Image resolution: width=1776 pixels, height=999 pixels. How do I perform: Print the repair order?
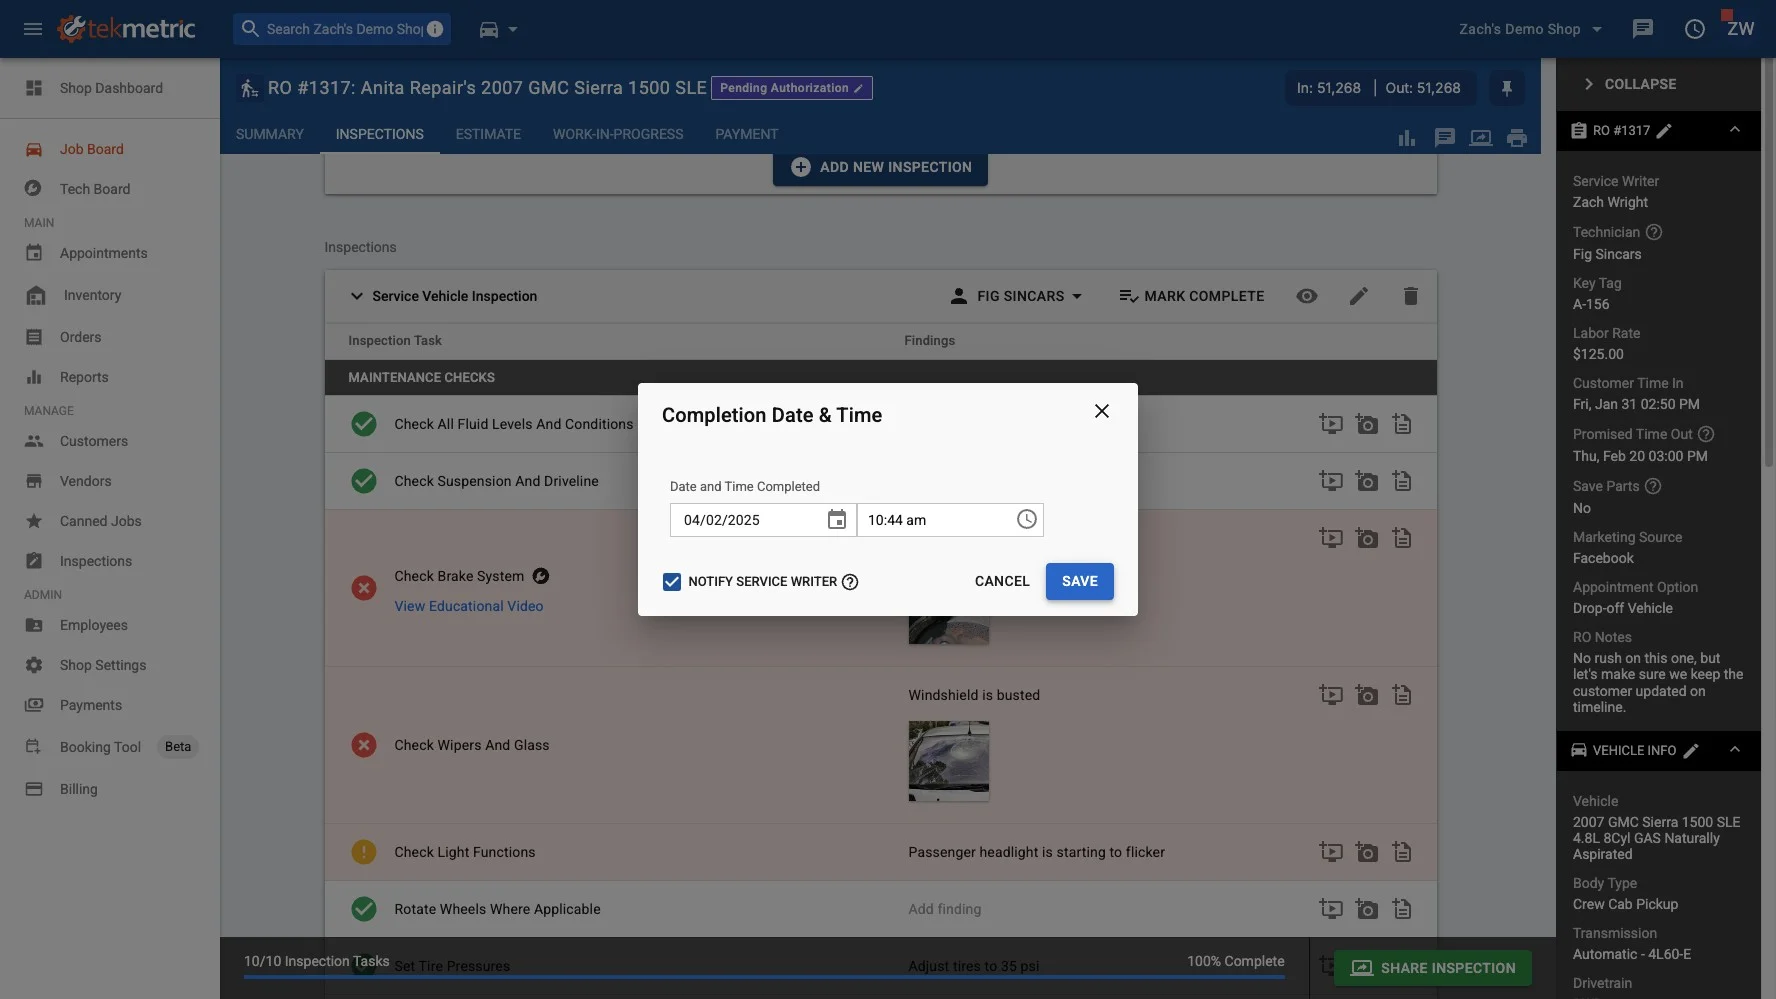point(1517,138)
